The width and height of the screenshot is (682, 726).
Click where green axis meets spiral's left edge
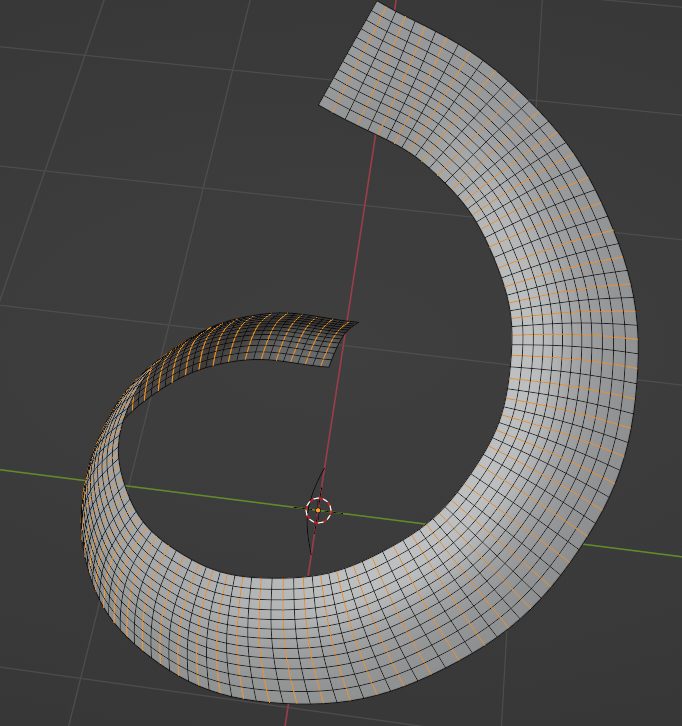(x=85, y=480)
